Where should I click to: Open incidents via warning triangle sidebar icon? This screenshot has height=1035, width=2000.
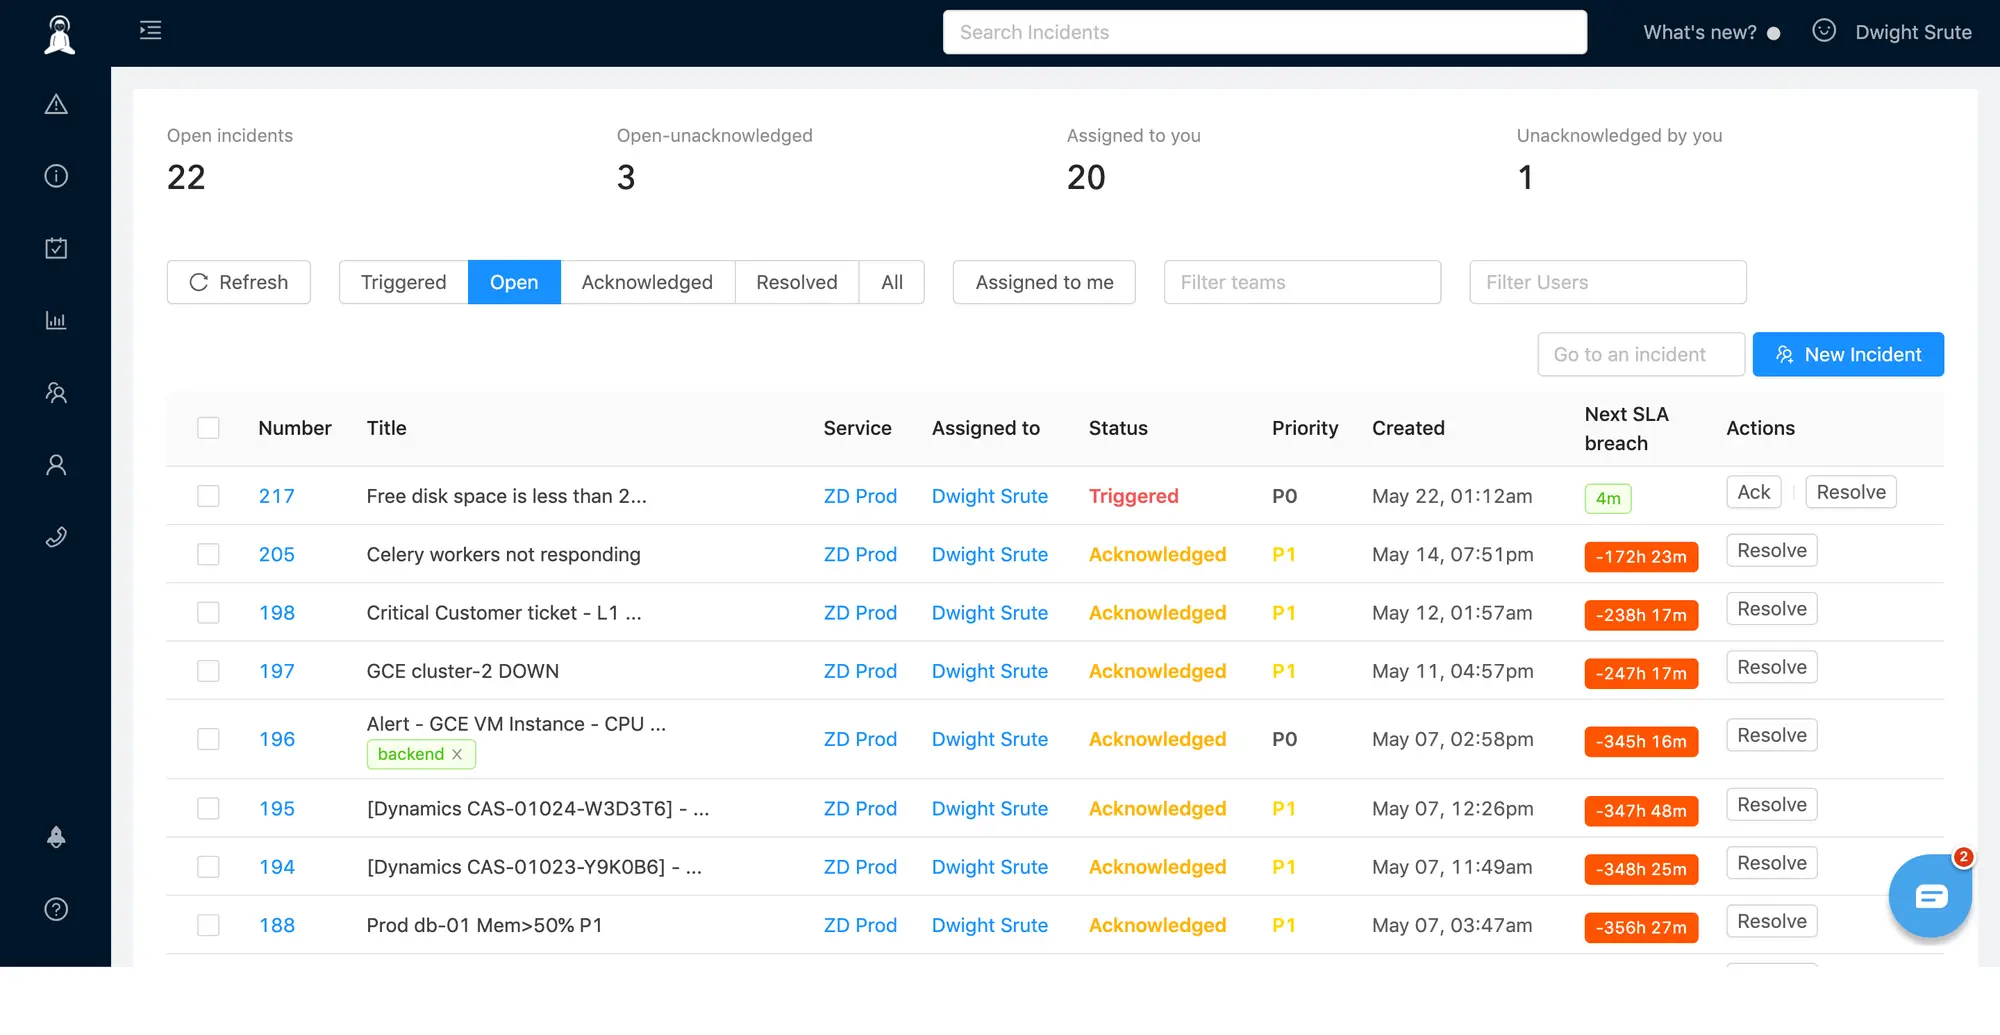pyautogui.click(x=56, y=104)
